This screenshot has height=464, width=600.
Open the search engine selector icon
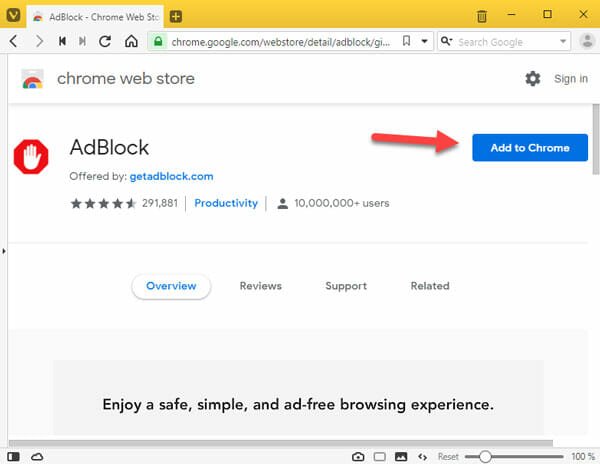[x=447, y=41]
